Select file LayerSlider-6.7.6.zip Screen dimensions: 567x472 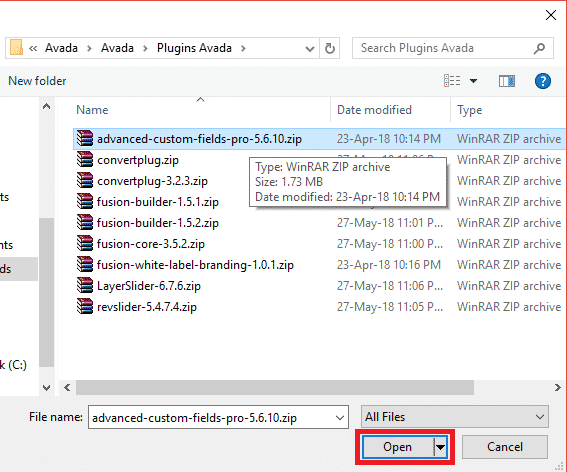(x=149, y=286)
